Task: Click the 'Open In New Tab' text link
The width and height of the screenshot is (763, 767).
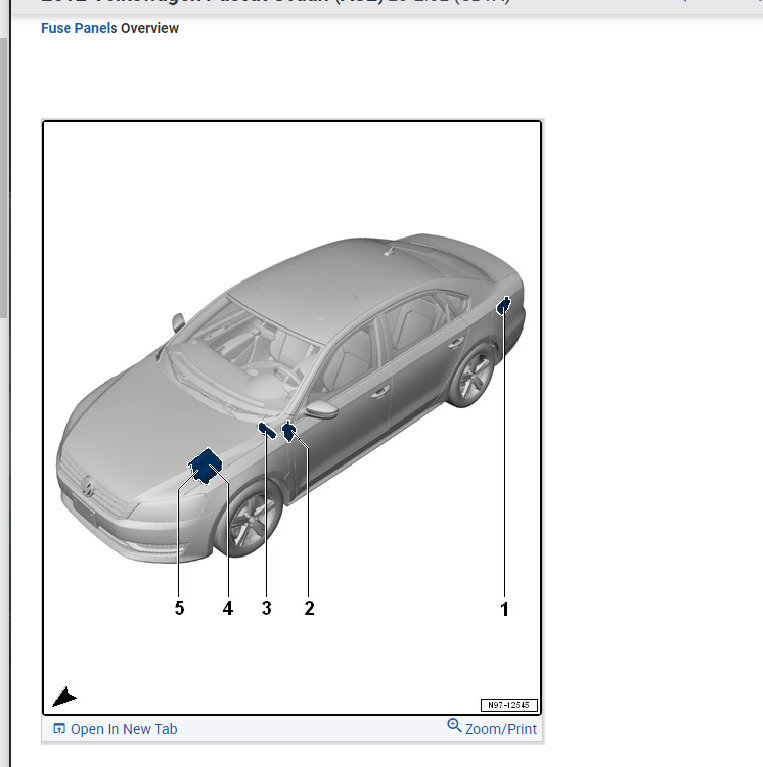Action: tap(124, 729)
